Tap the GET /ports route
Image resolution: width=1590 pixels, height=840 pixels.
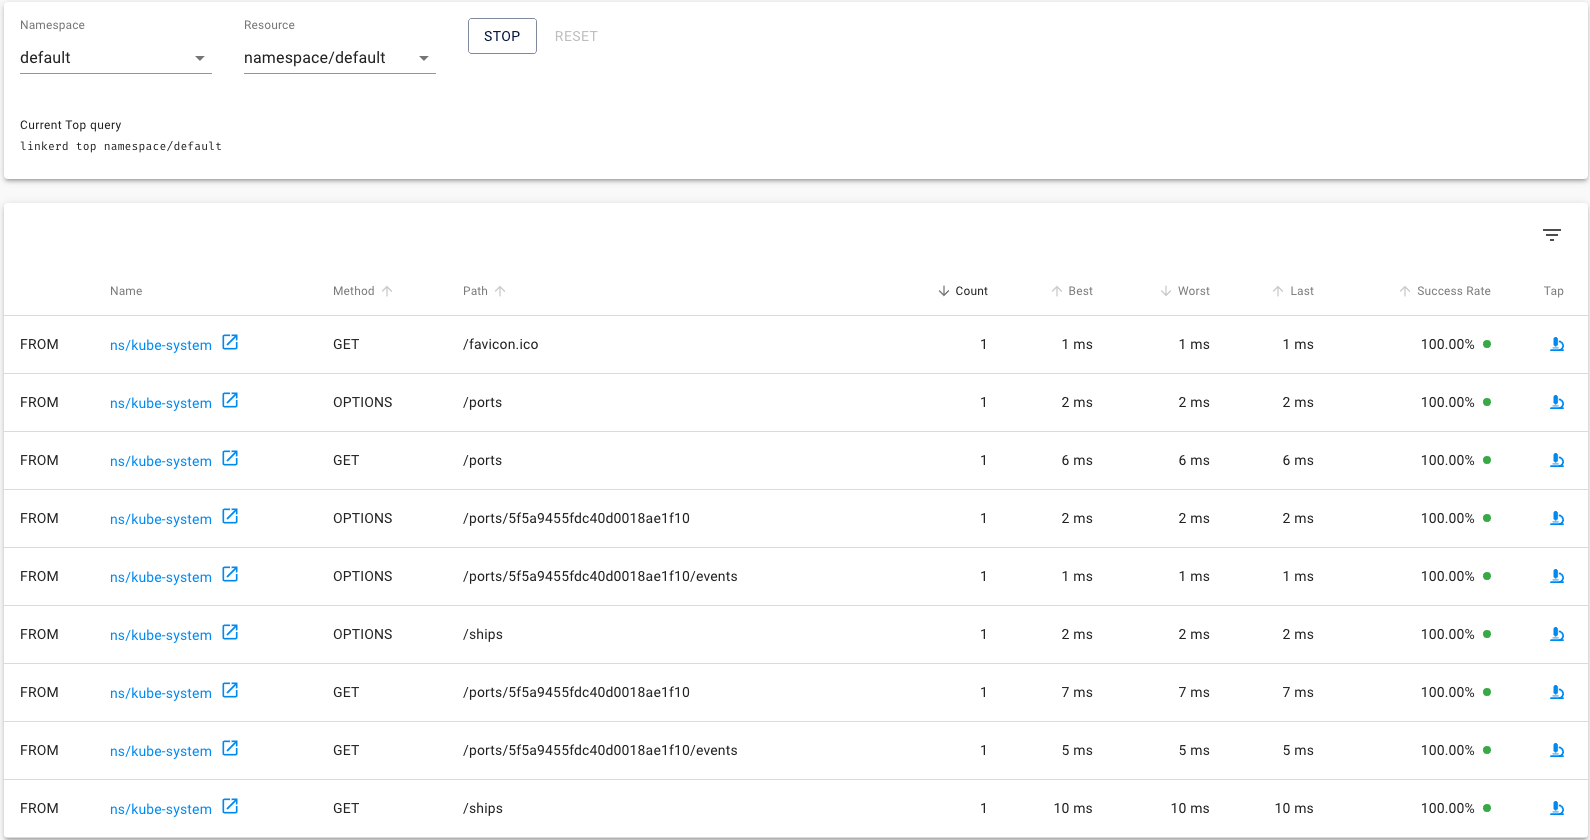(1557, 460)
